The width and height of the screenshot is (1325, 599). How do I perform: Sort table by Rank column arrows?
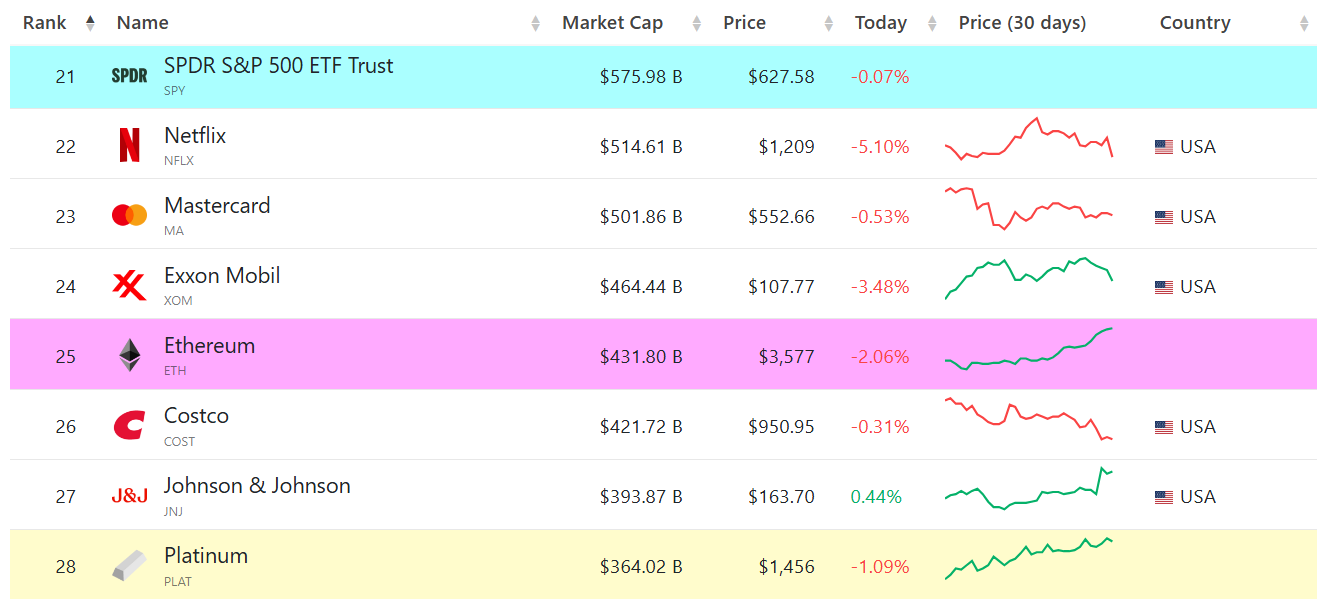[90, 23]
